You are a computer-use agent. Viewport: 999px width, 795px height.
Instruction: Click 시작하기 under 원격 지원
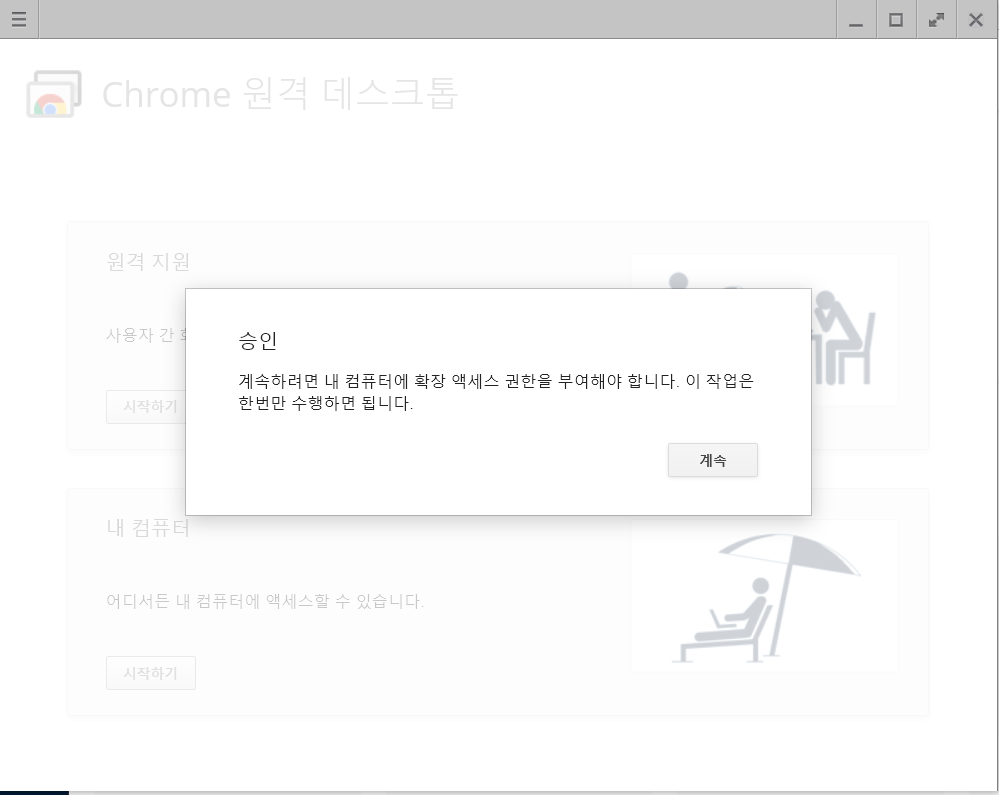(x=146, y=406)
